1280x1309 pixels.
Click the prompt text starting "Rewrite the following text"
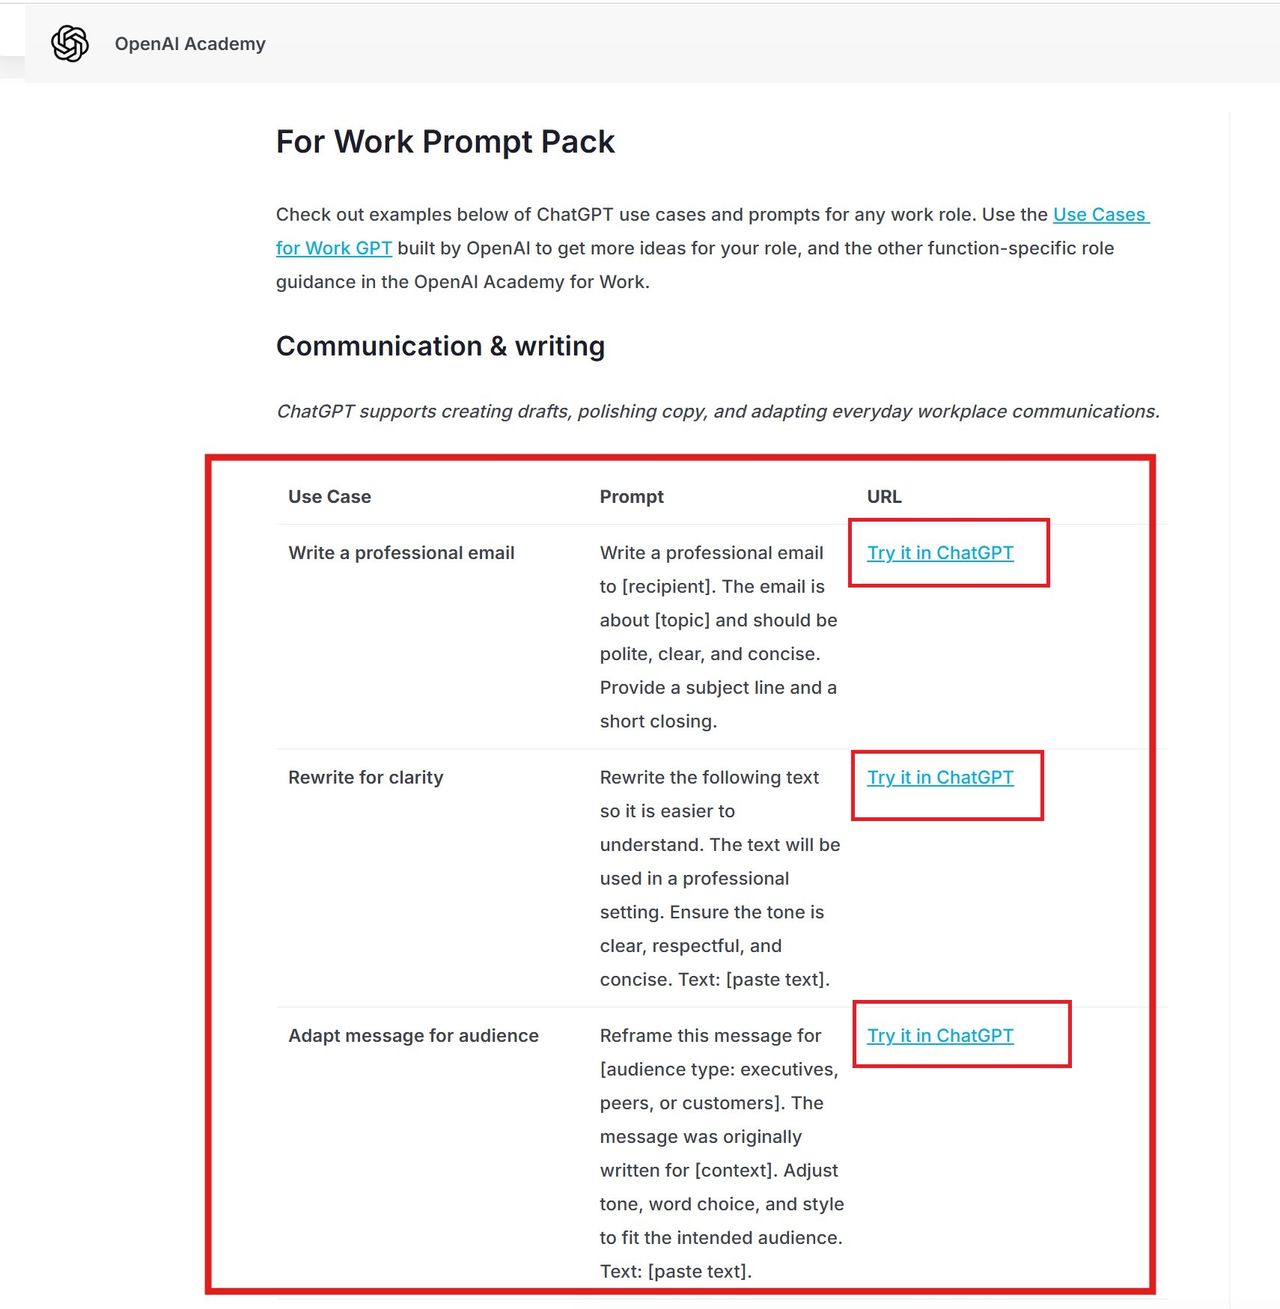(718, 878)
